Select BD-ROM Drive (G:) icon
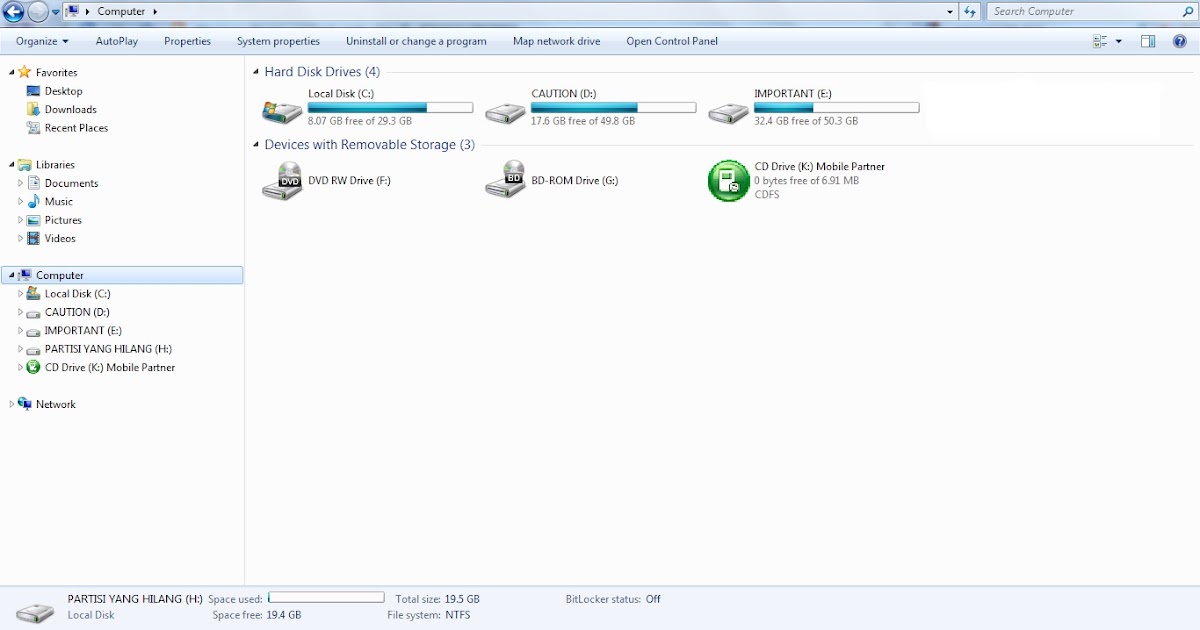Viewport: 1200px width, 630px height. [505, 180]
